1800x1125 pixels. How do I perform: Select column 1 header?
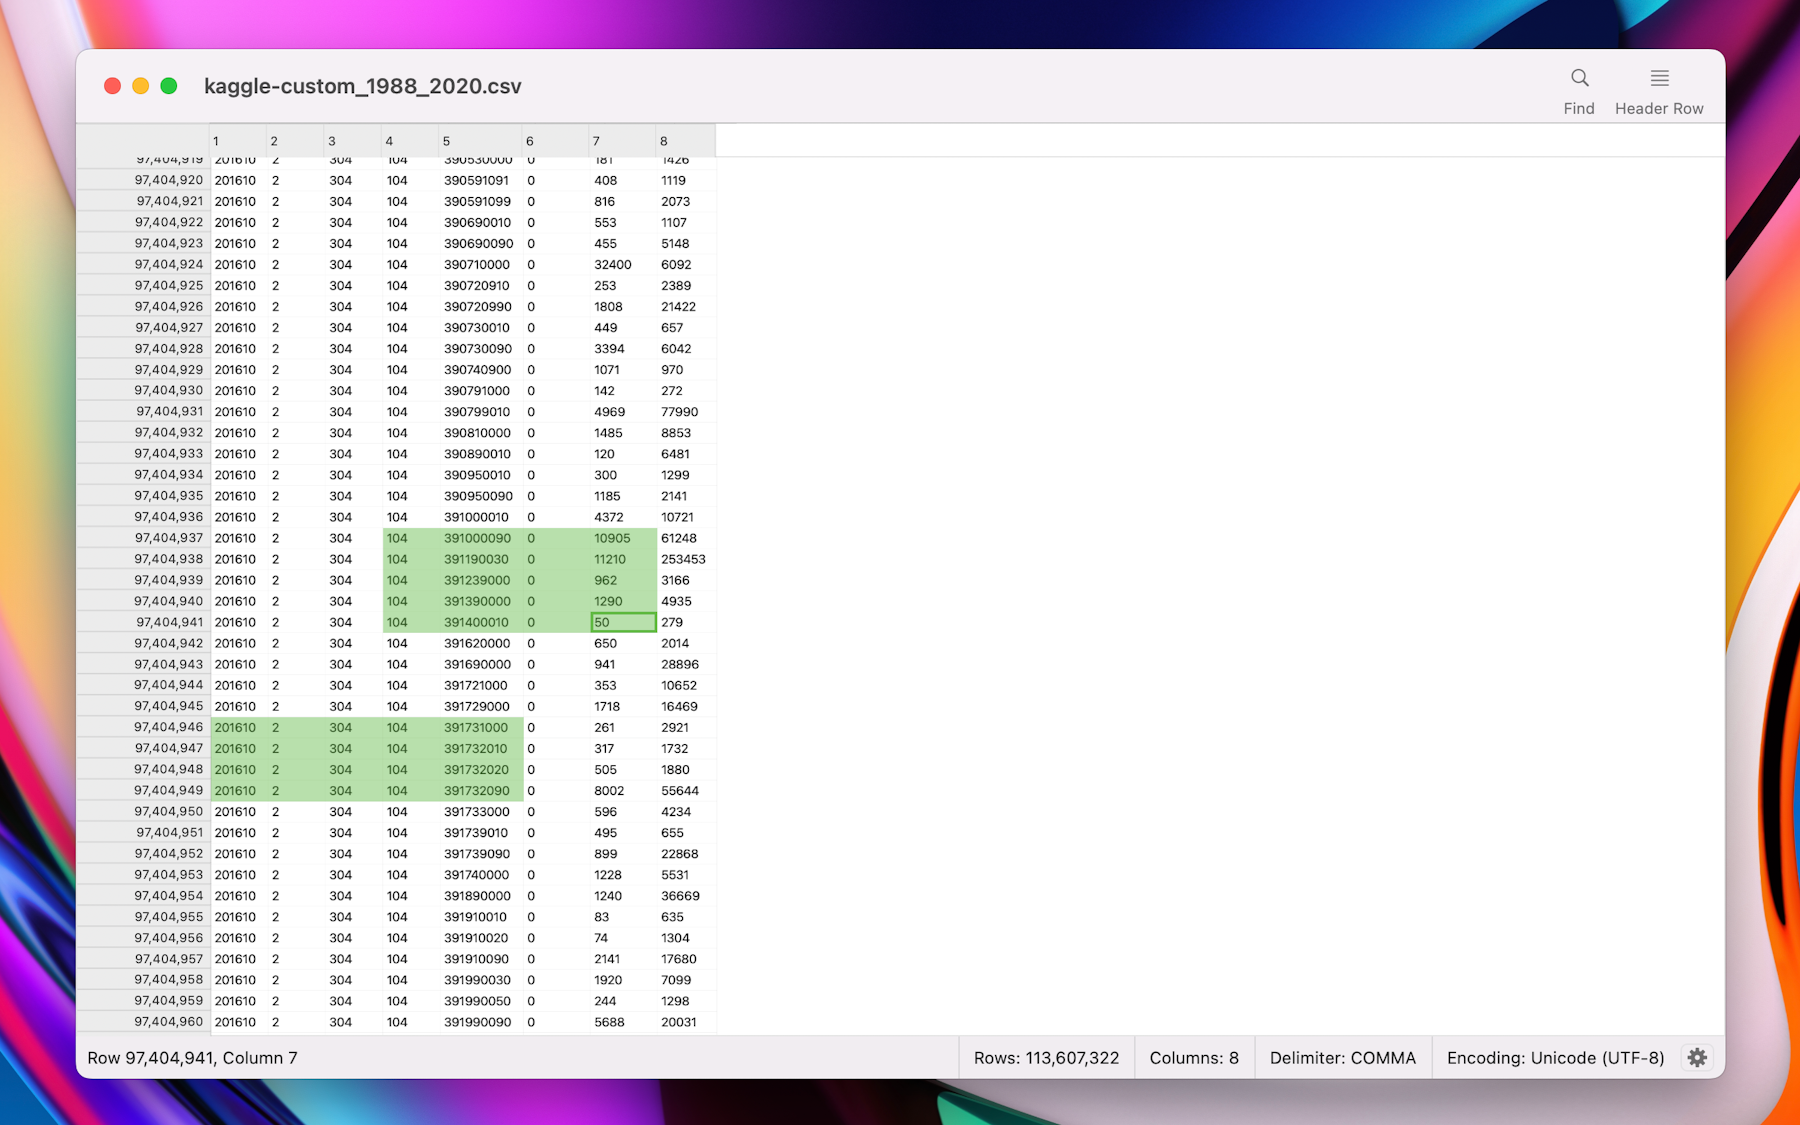tap(237, 141)
